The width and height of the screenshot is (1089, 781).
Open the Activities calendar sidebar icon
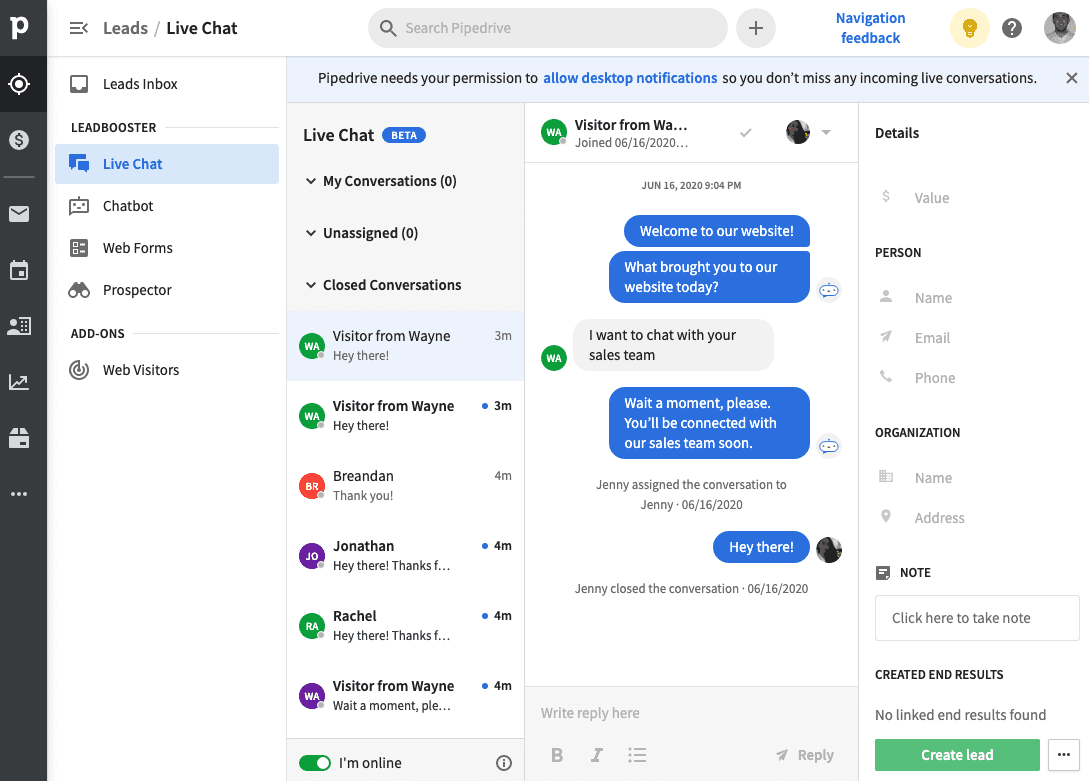pyautogui.click(x=19, y=270)
